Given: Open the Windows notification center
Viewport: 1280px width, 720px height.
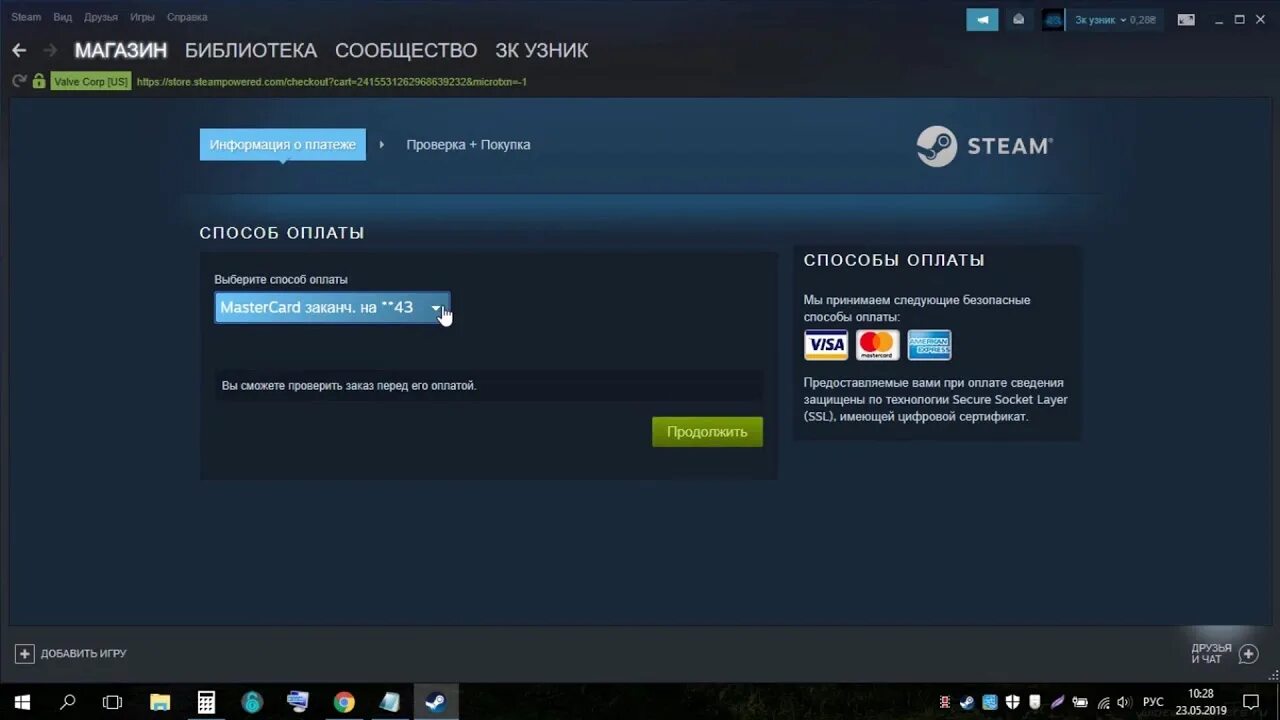Looking at the screenshot, I should point(1251,702).
